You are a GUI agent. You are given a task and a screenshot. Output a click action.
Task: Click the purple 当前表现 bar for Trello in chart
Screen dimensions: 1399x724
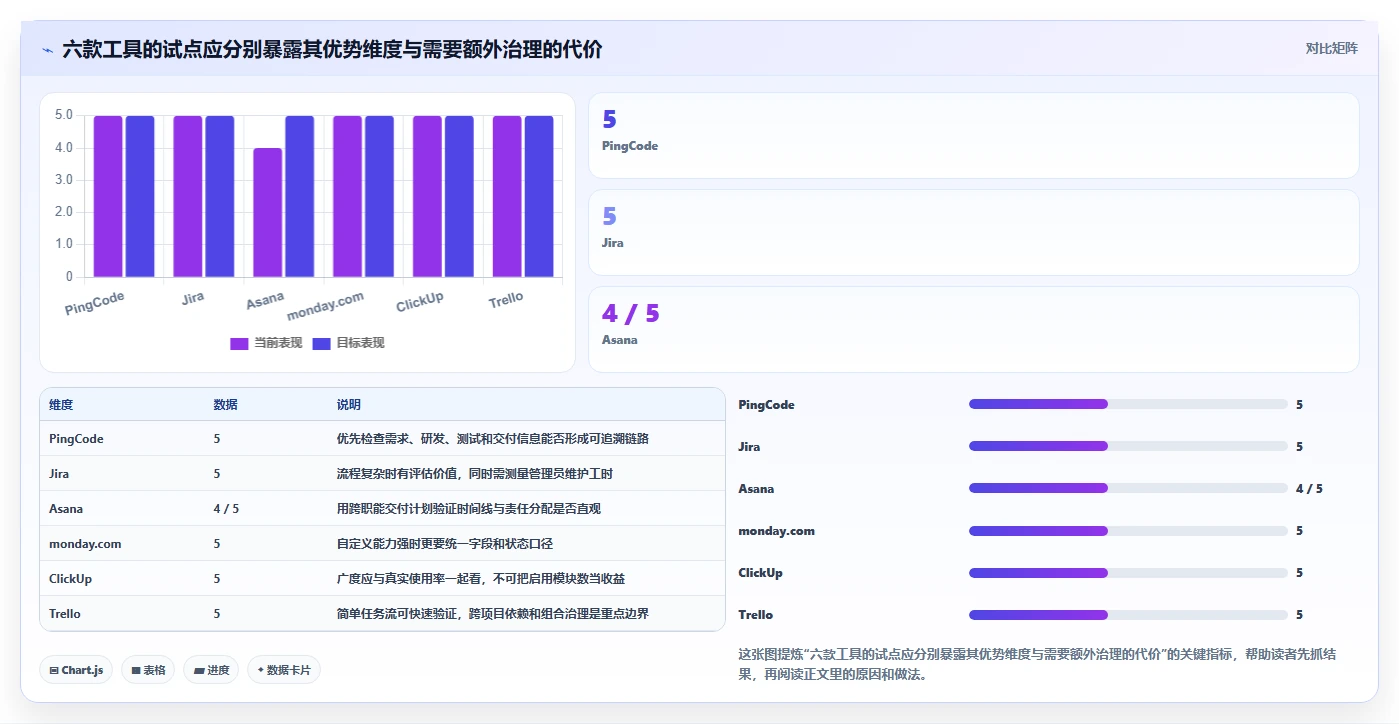pos(507,196)
